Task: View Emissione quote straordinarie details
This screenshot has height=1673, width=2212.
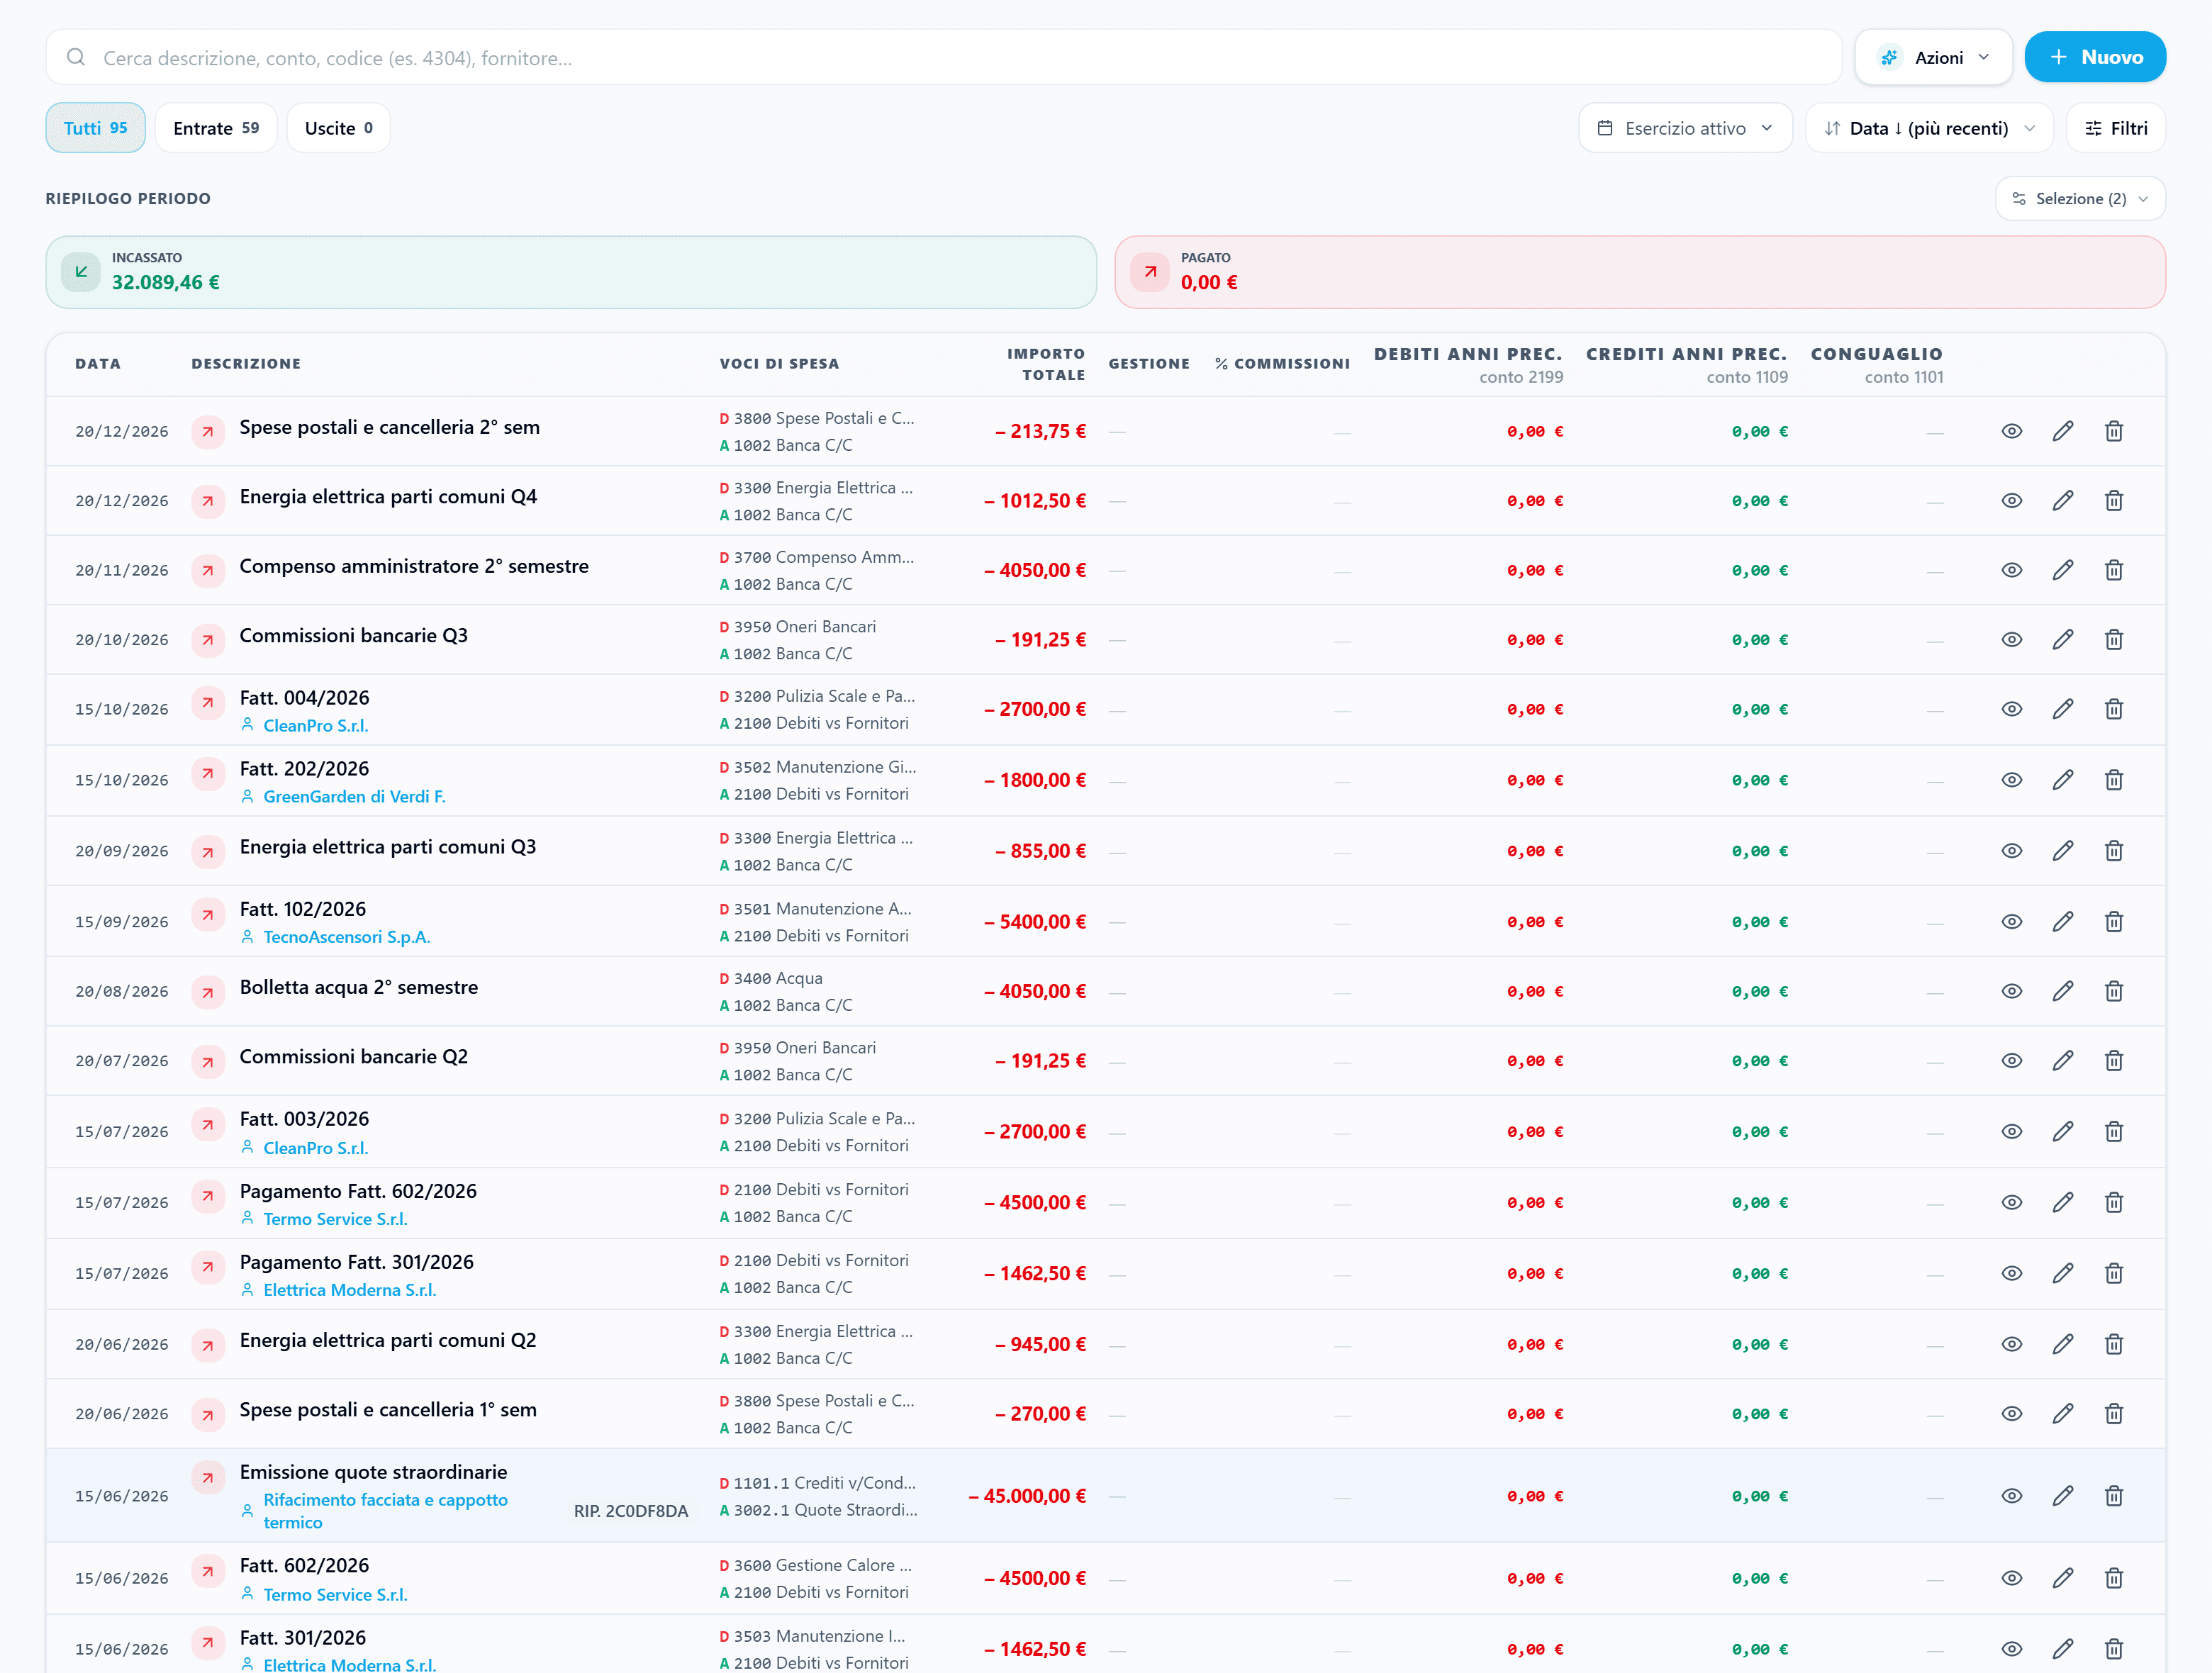Action: coord(2011,1496)
